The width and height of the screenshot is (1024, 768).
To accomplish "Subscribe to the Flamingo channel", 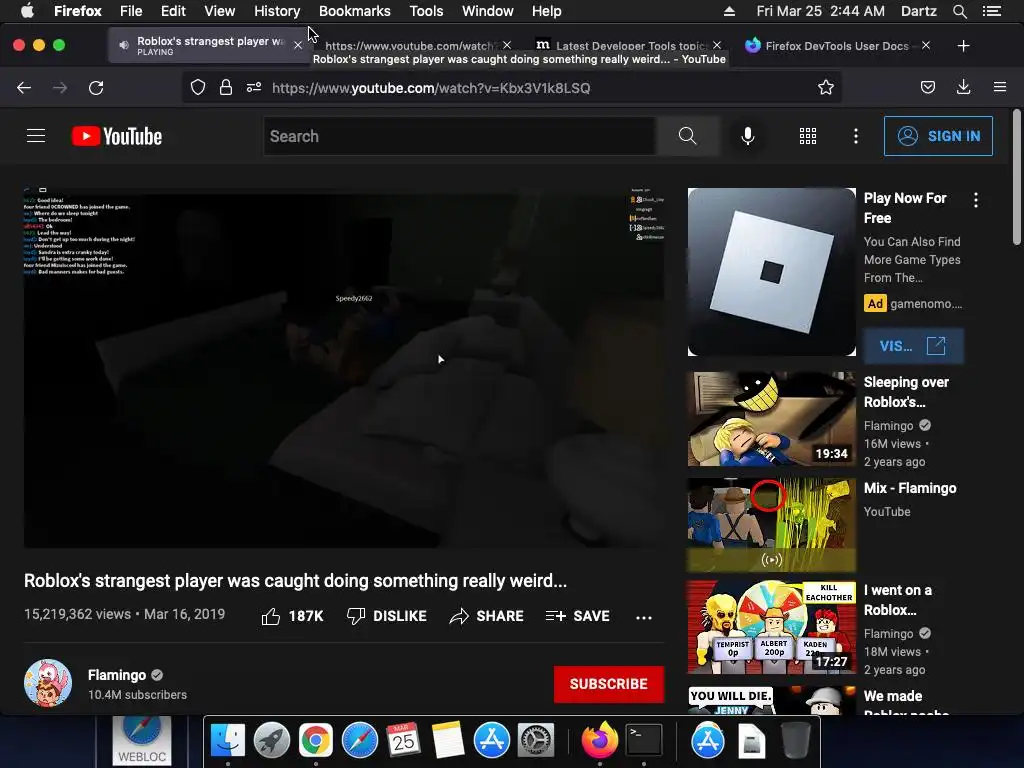I will (x=609, y=684).
